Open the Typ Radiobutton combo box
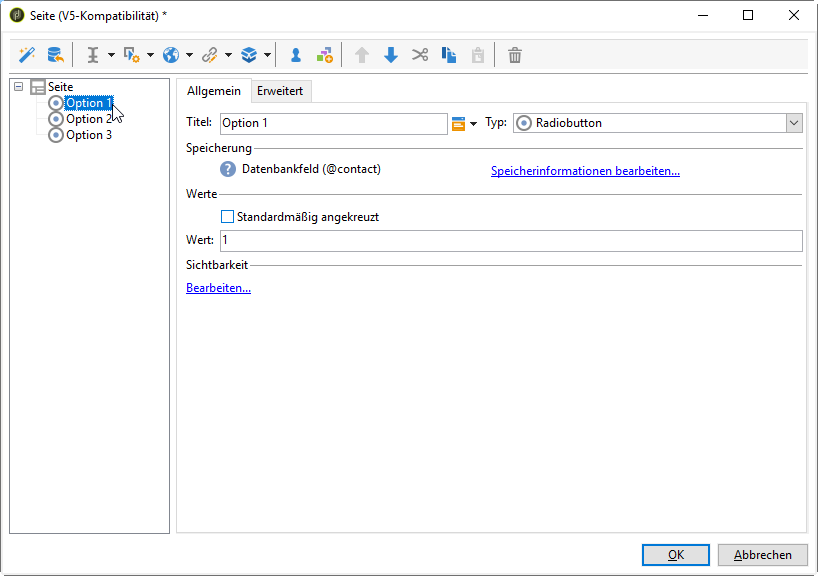 [658, 123]
